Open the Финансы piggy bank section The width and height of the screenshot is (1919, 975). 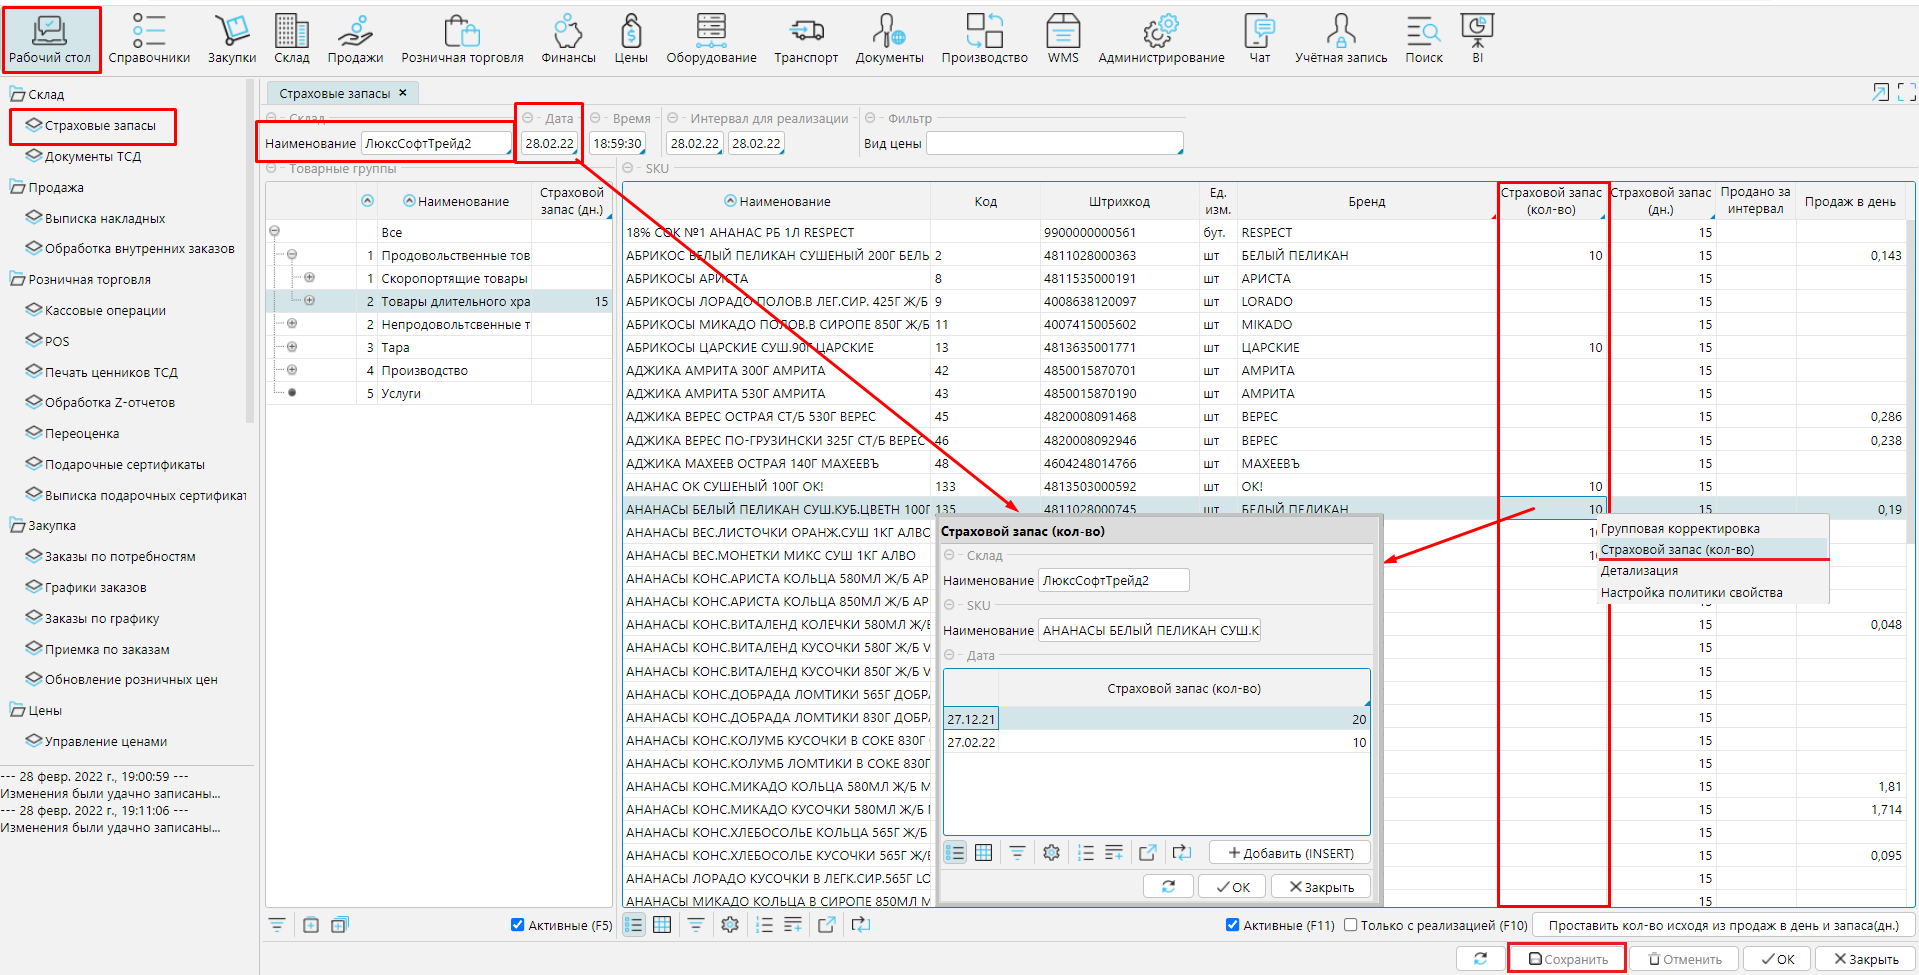(x=568, y=39)
